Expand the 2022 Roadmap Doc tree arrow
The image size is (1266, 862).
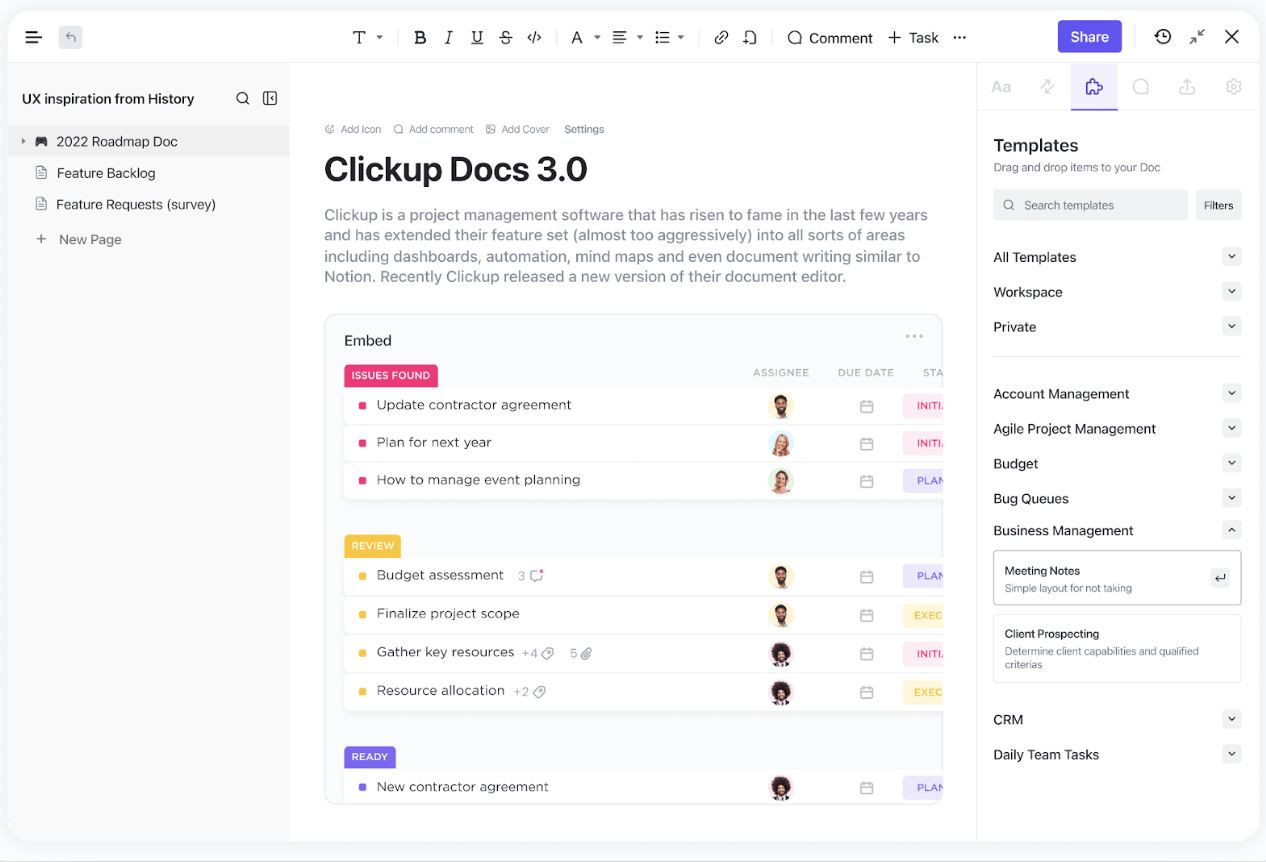click(23, 141)
